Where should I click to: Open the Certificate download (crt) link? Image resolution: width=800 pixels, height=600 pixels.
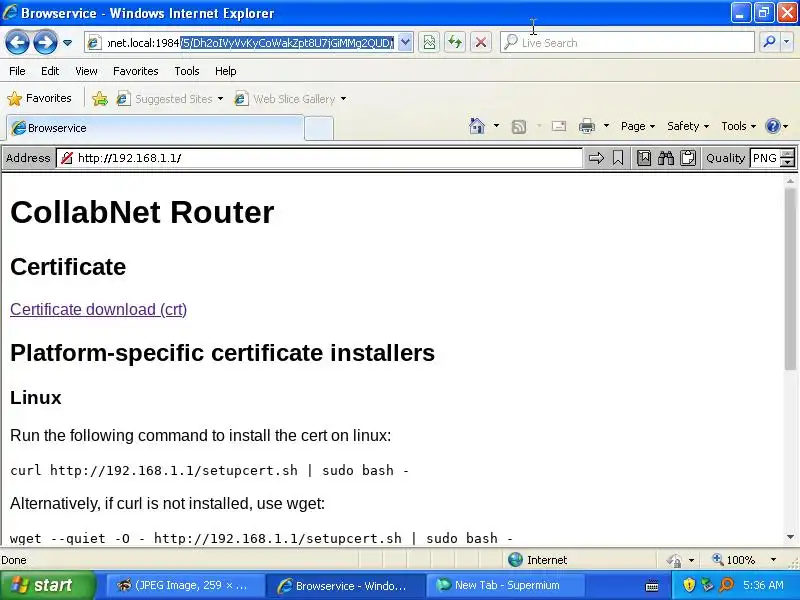98,309
